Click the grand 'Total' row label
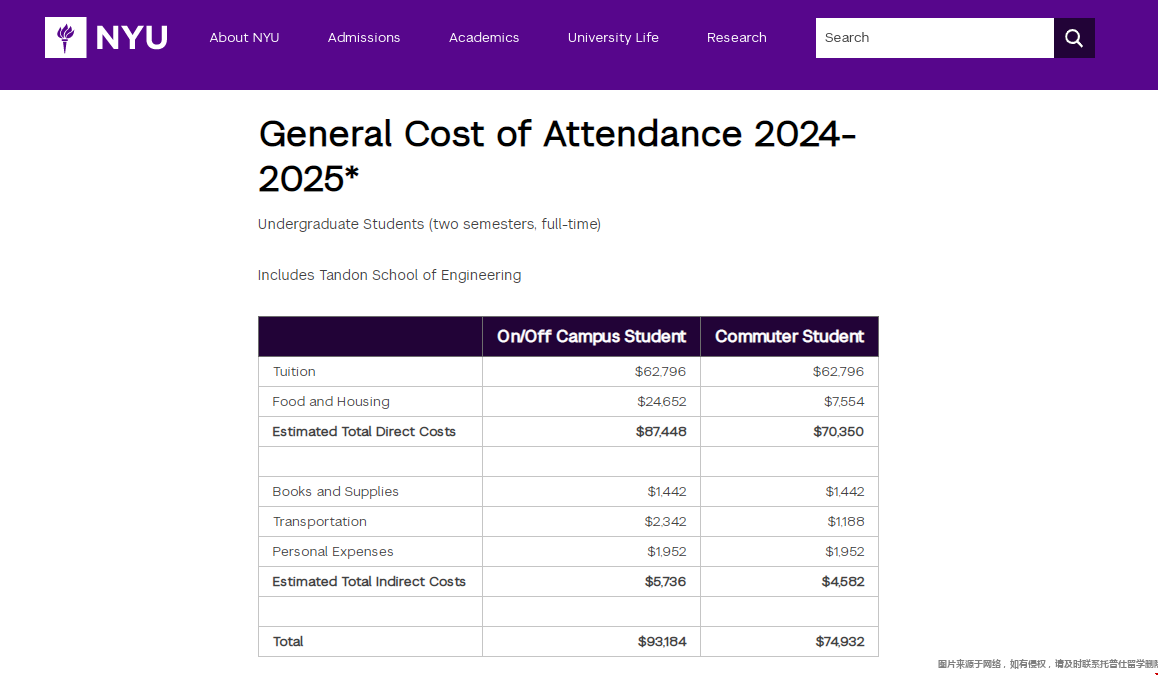Screen dimensions: 1158x675 (x=288, y=642)
